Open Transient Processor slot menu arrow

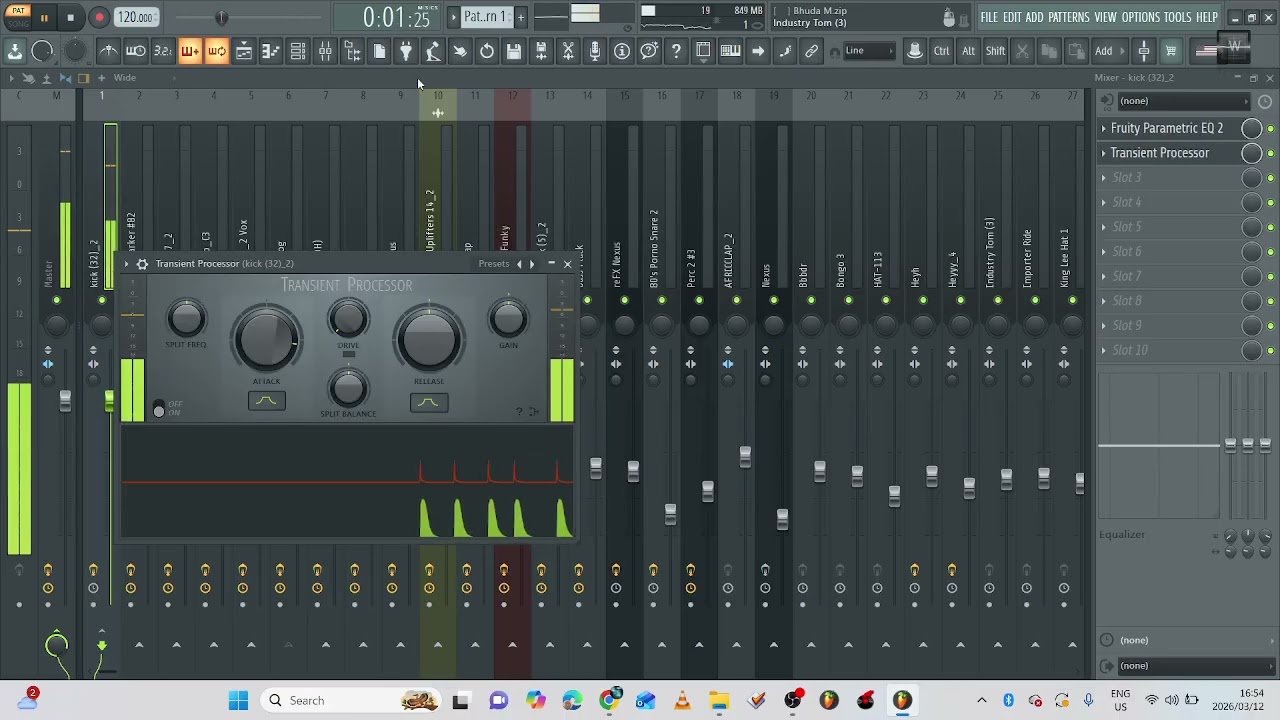pos(1104,153)
